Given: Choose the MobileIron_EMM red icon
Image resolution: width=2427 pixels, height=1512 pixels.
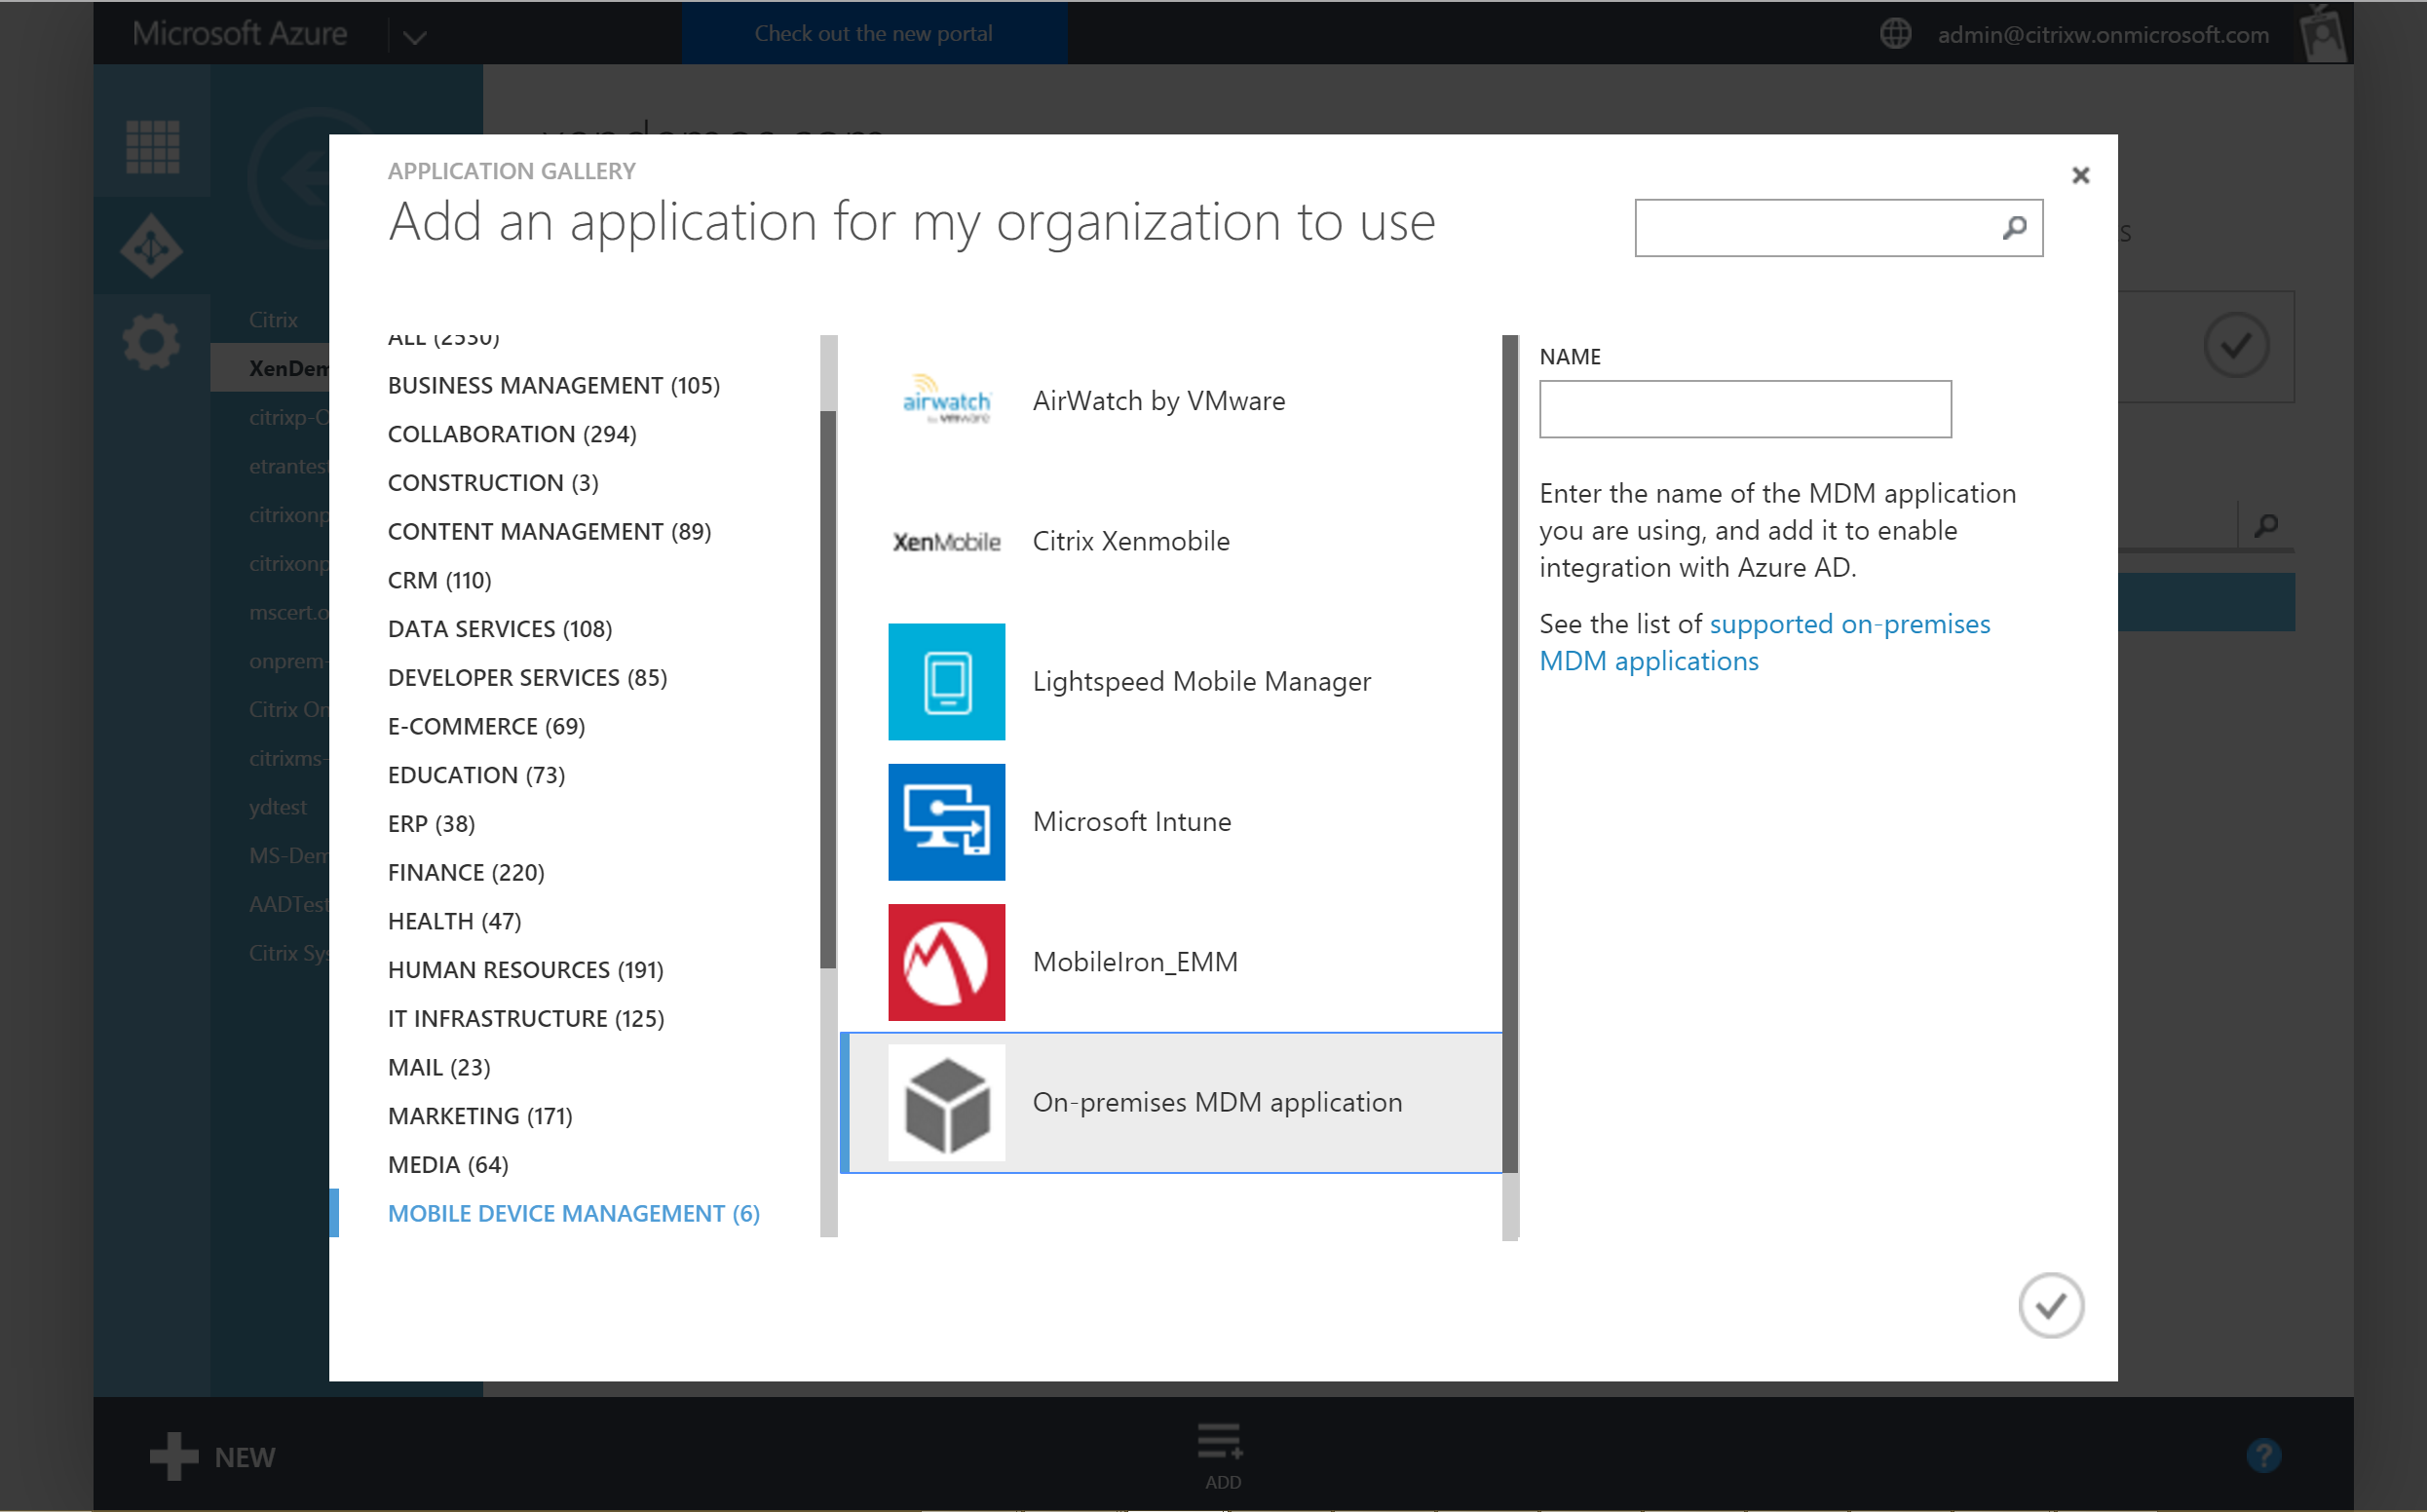Looking at the screenshot, I should click(x=946, y=962).
